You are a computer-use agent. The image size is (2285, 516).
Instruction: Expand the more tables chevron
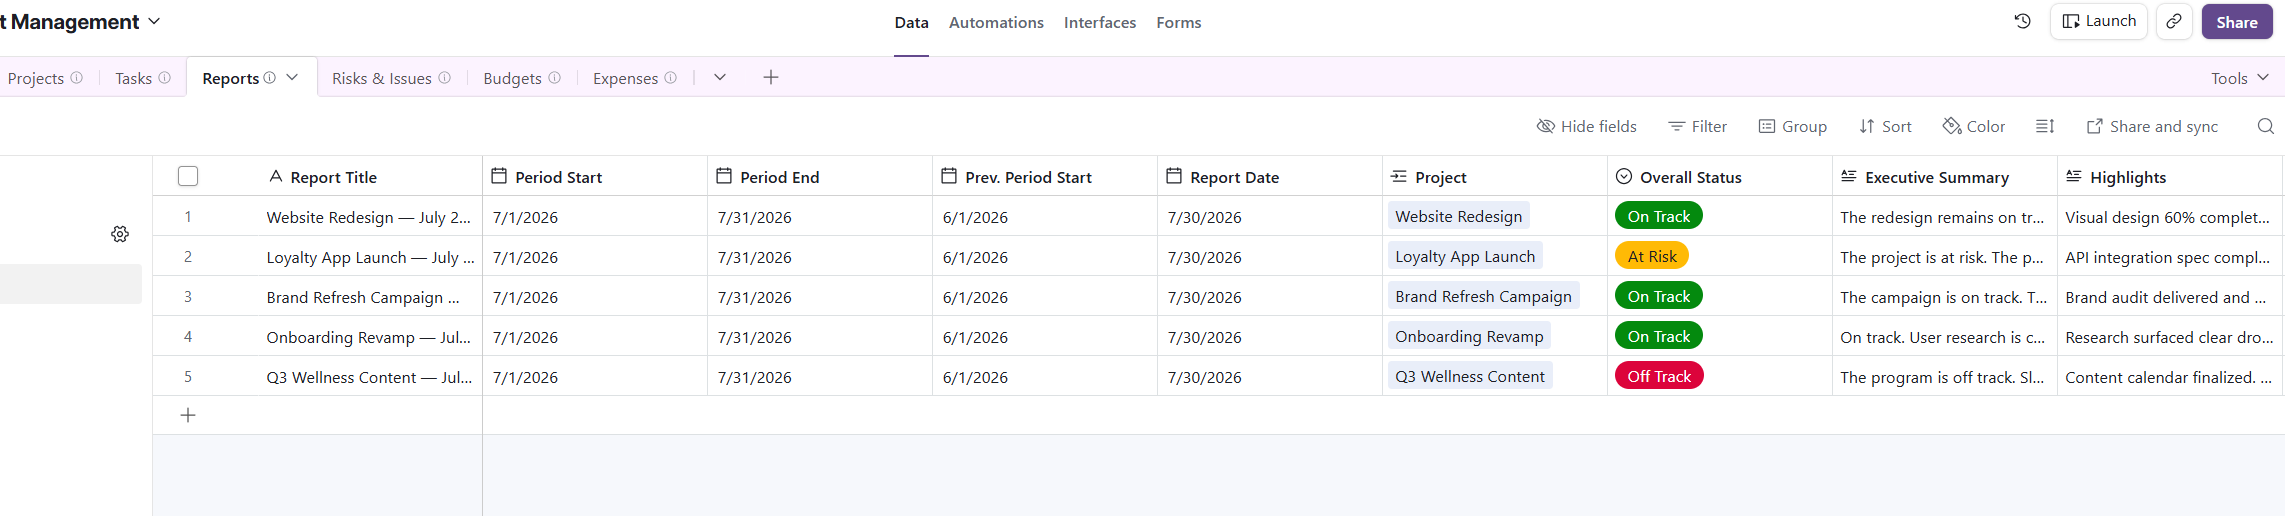(x=719, y=77)
